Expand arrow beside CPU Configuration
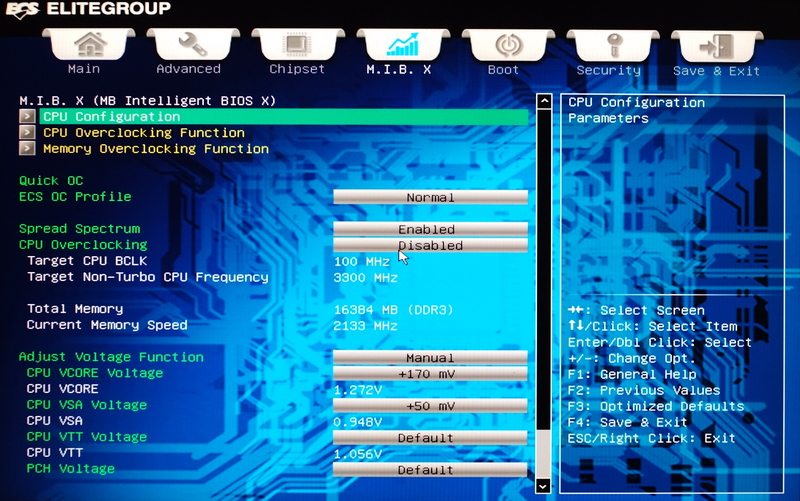Image resolution: width=800 pixels, height=501 pixels. pos(27,116)
